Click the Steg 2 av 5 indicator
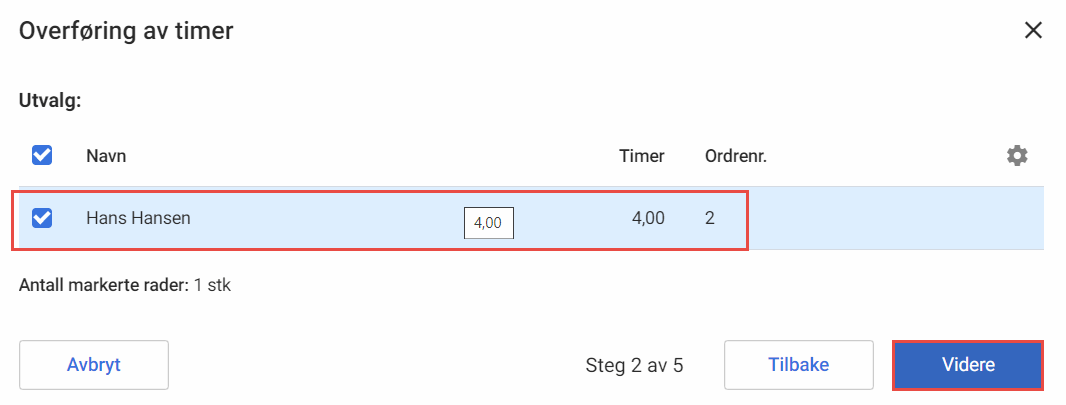This screenshot has width=1066, height=405. 634,366
